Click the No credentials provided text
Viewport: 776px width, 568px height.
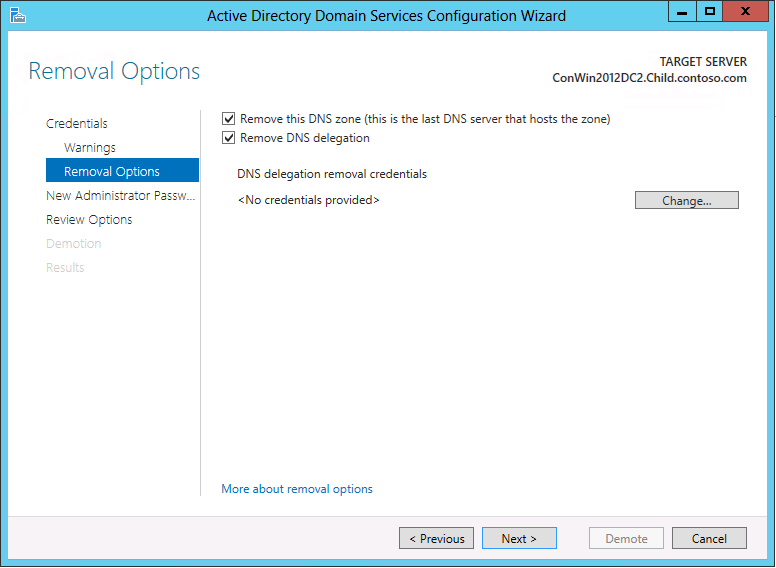[x=308, y=200]
